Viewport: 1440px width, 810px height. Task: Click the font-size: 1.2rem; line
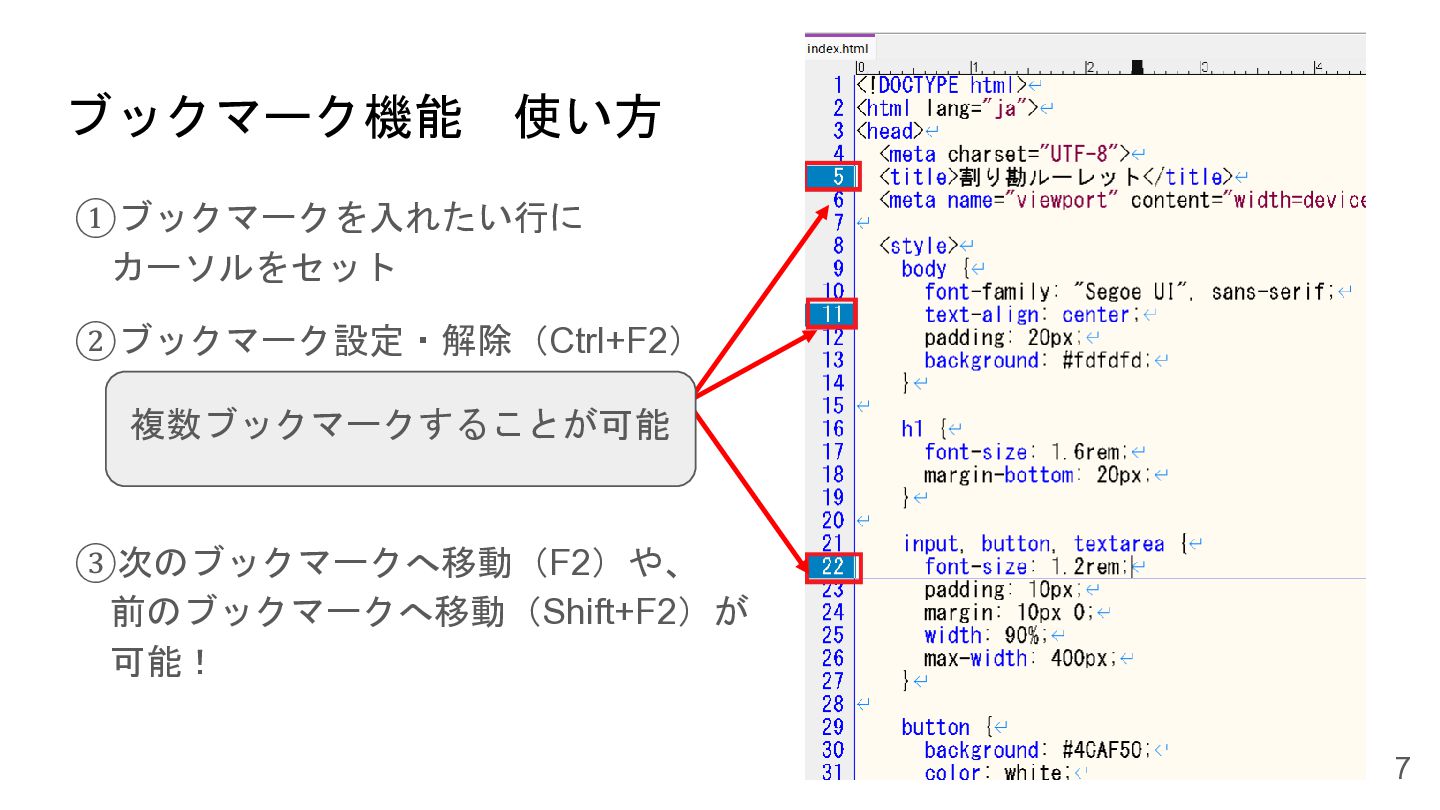[1034, 567]
